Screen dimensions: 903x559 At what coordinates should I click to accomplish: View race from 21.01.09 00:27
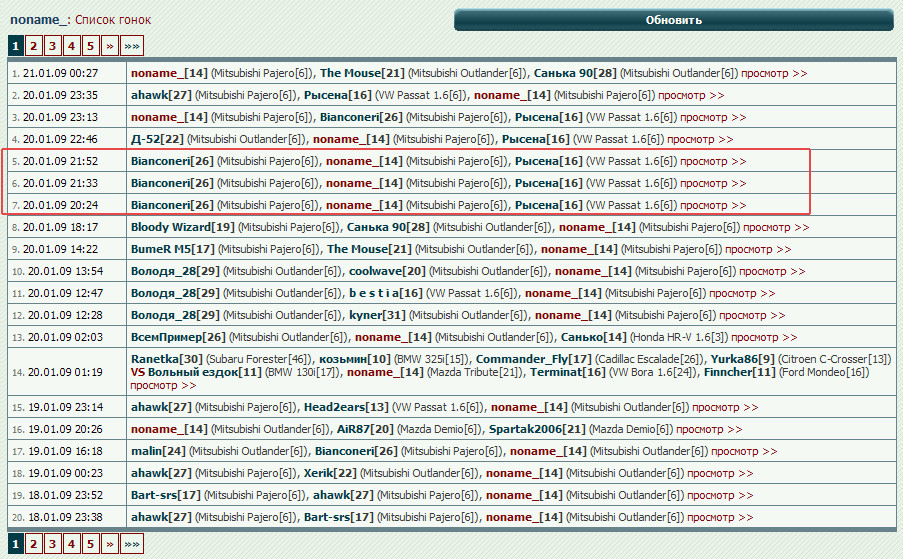774,74
